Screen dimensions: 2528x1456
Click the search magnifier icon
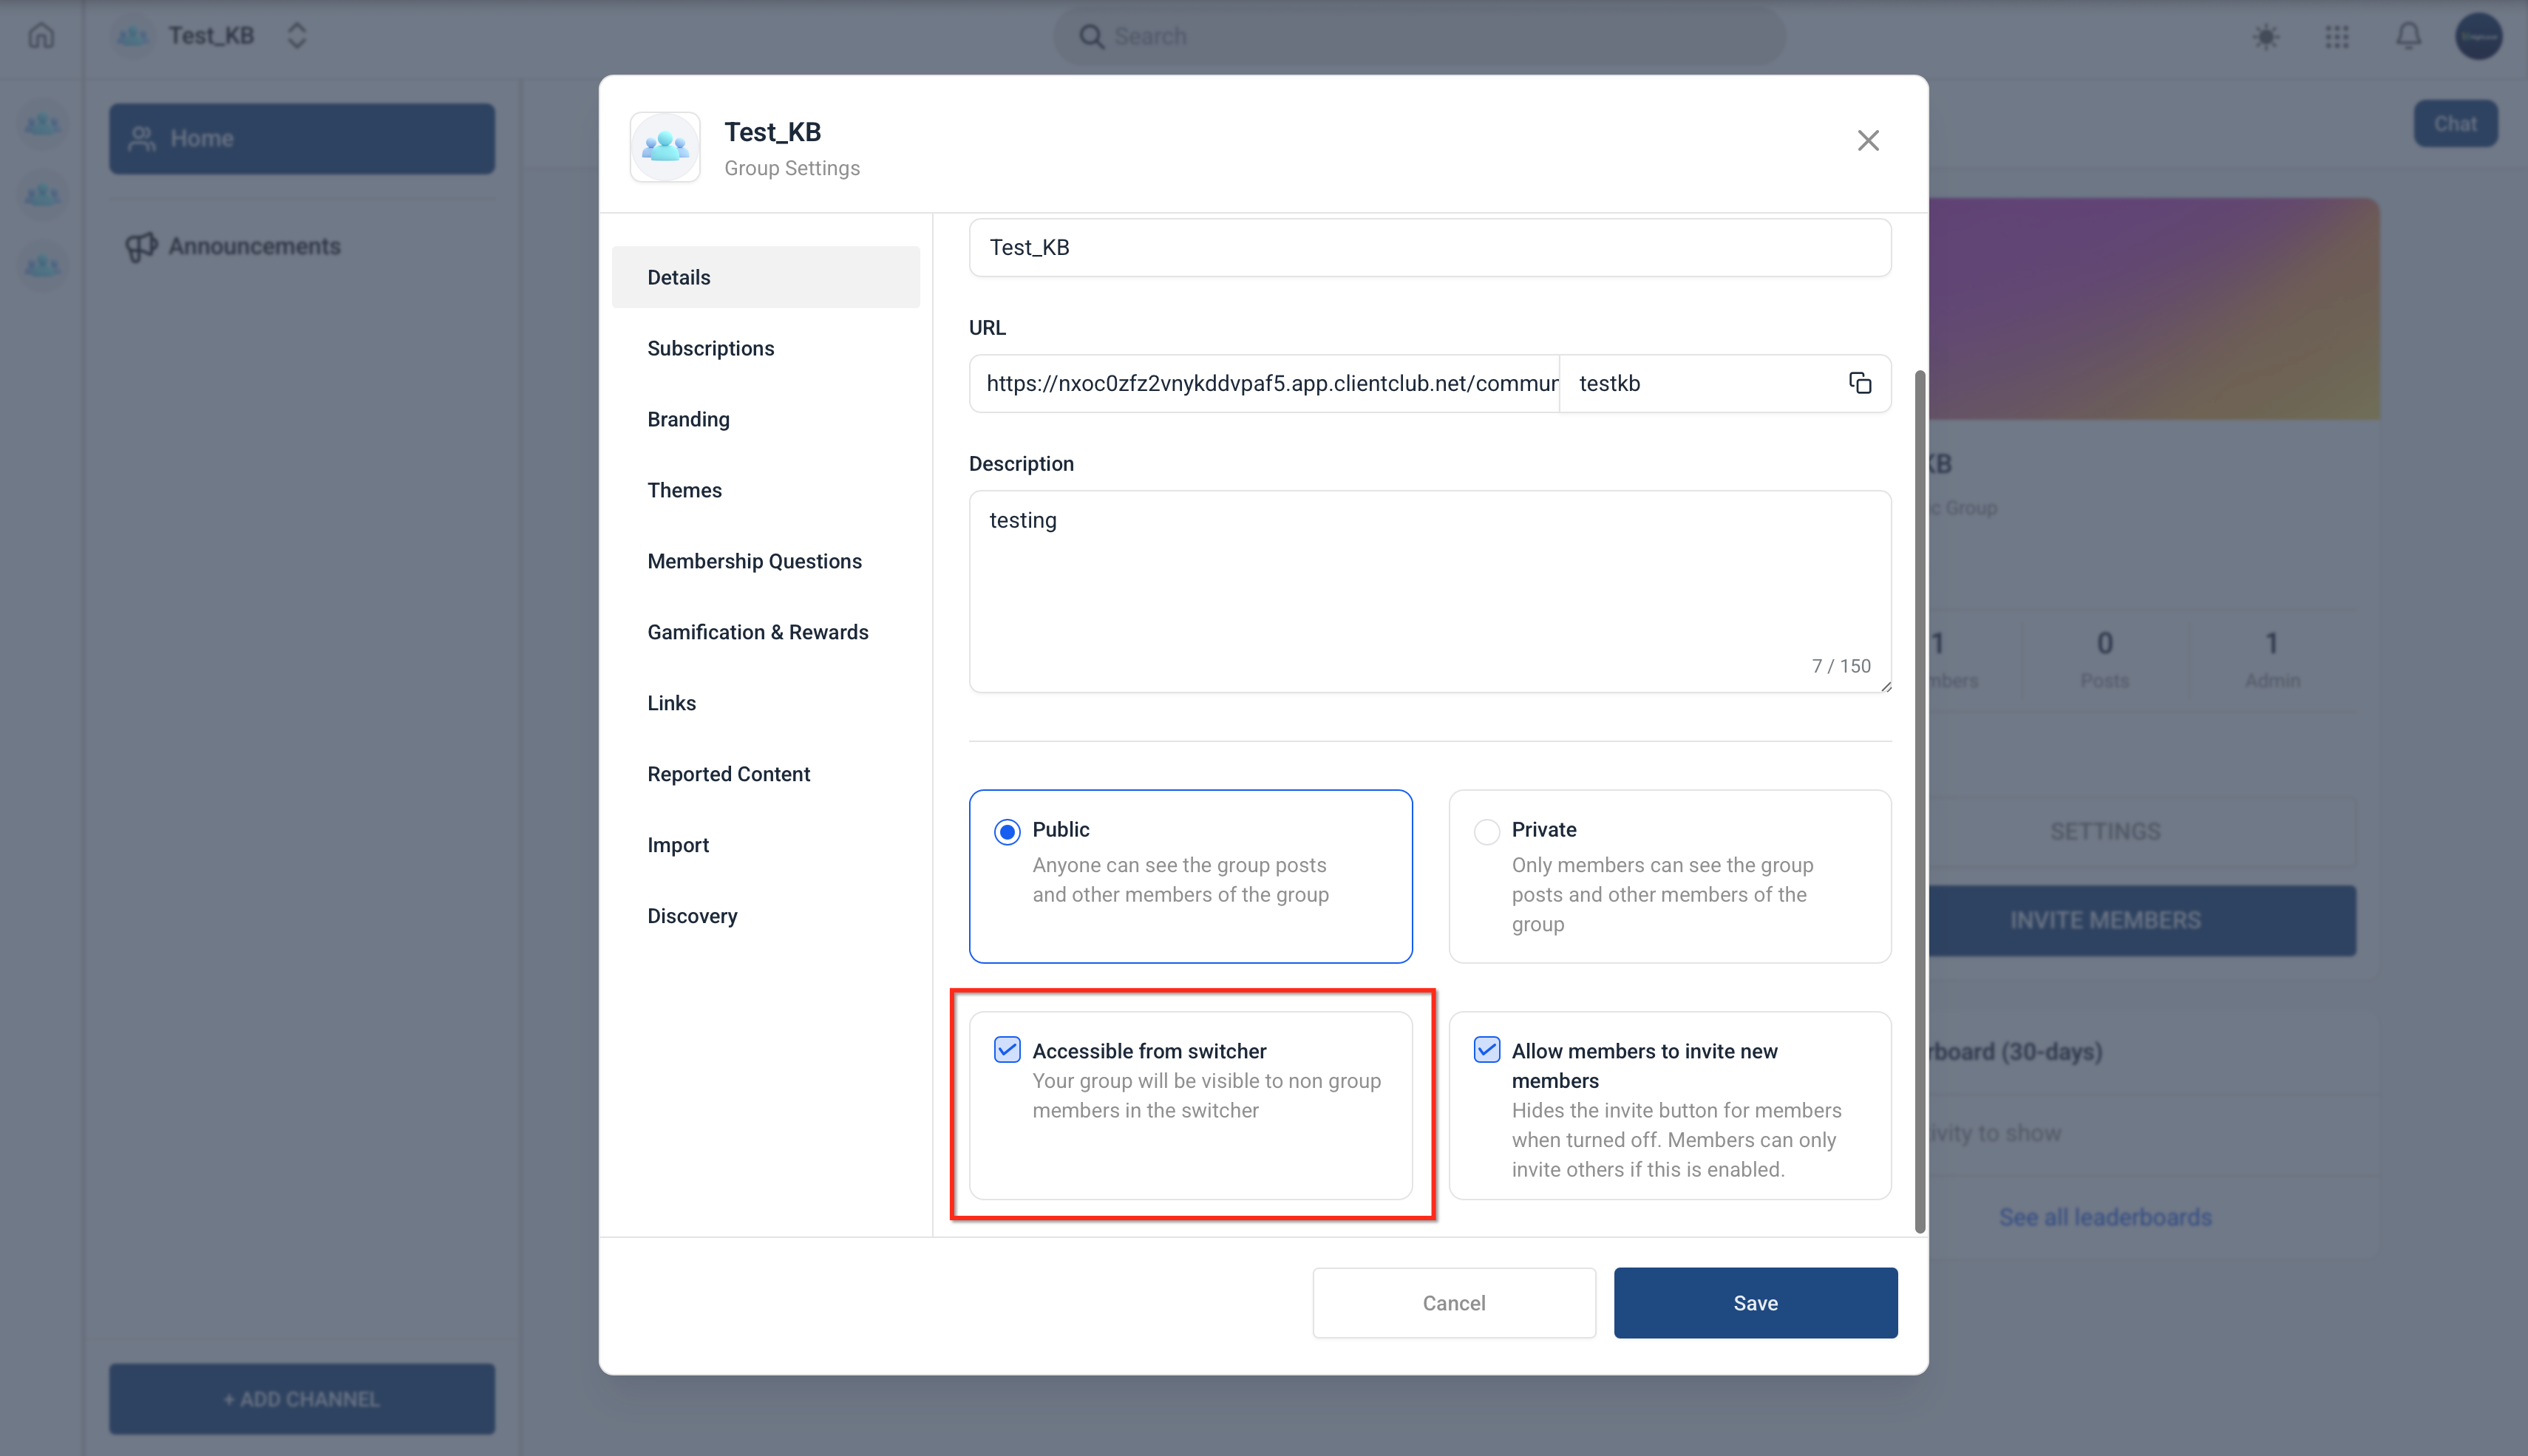(x=1091, y=37)
